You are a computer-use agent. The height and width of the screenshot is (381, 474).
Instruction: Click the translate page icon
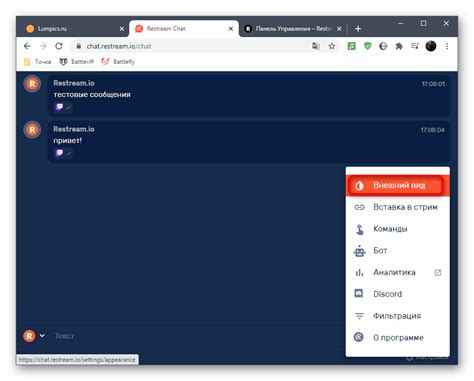coord(316,46)
